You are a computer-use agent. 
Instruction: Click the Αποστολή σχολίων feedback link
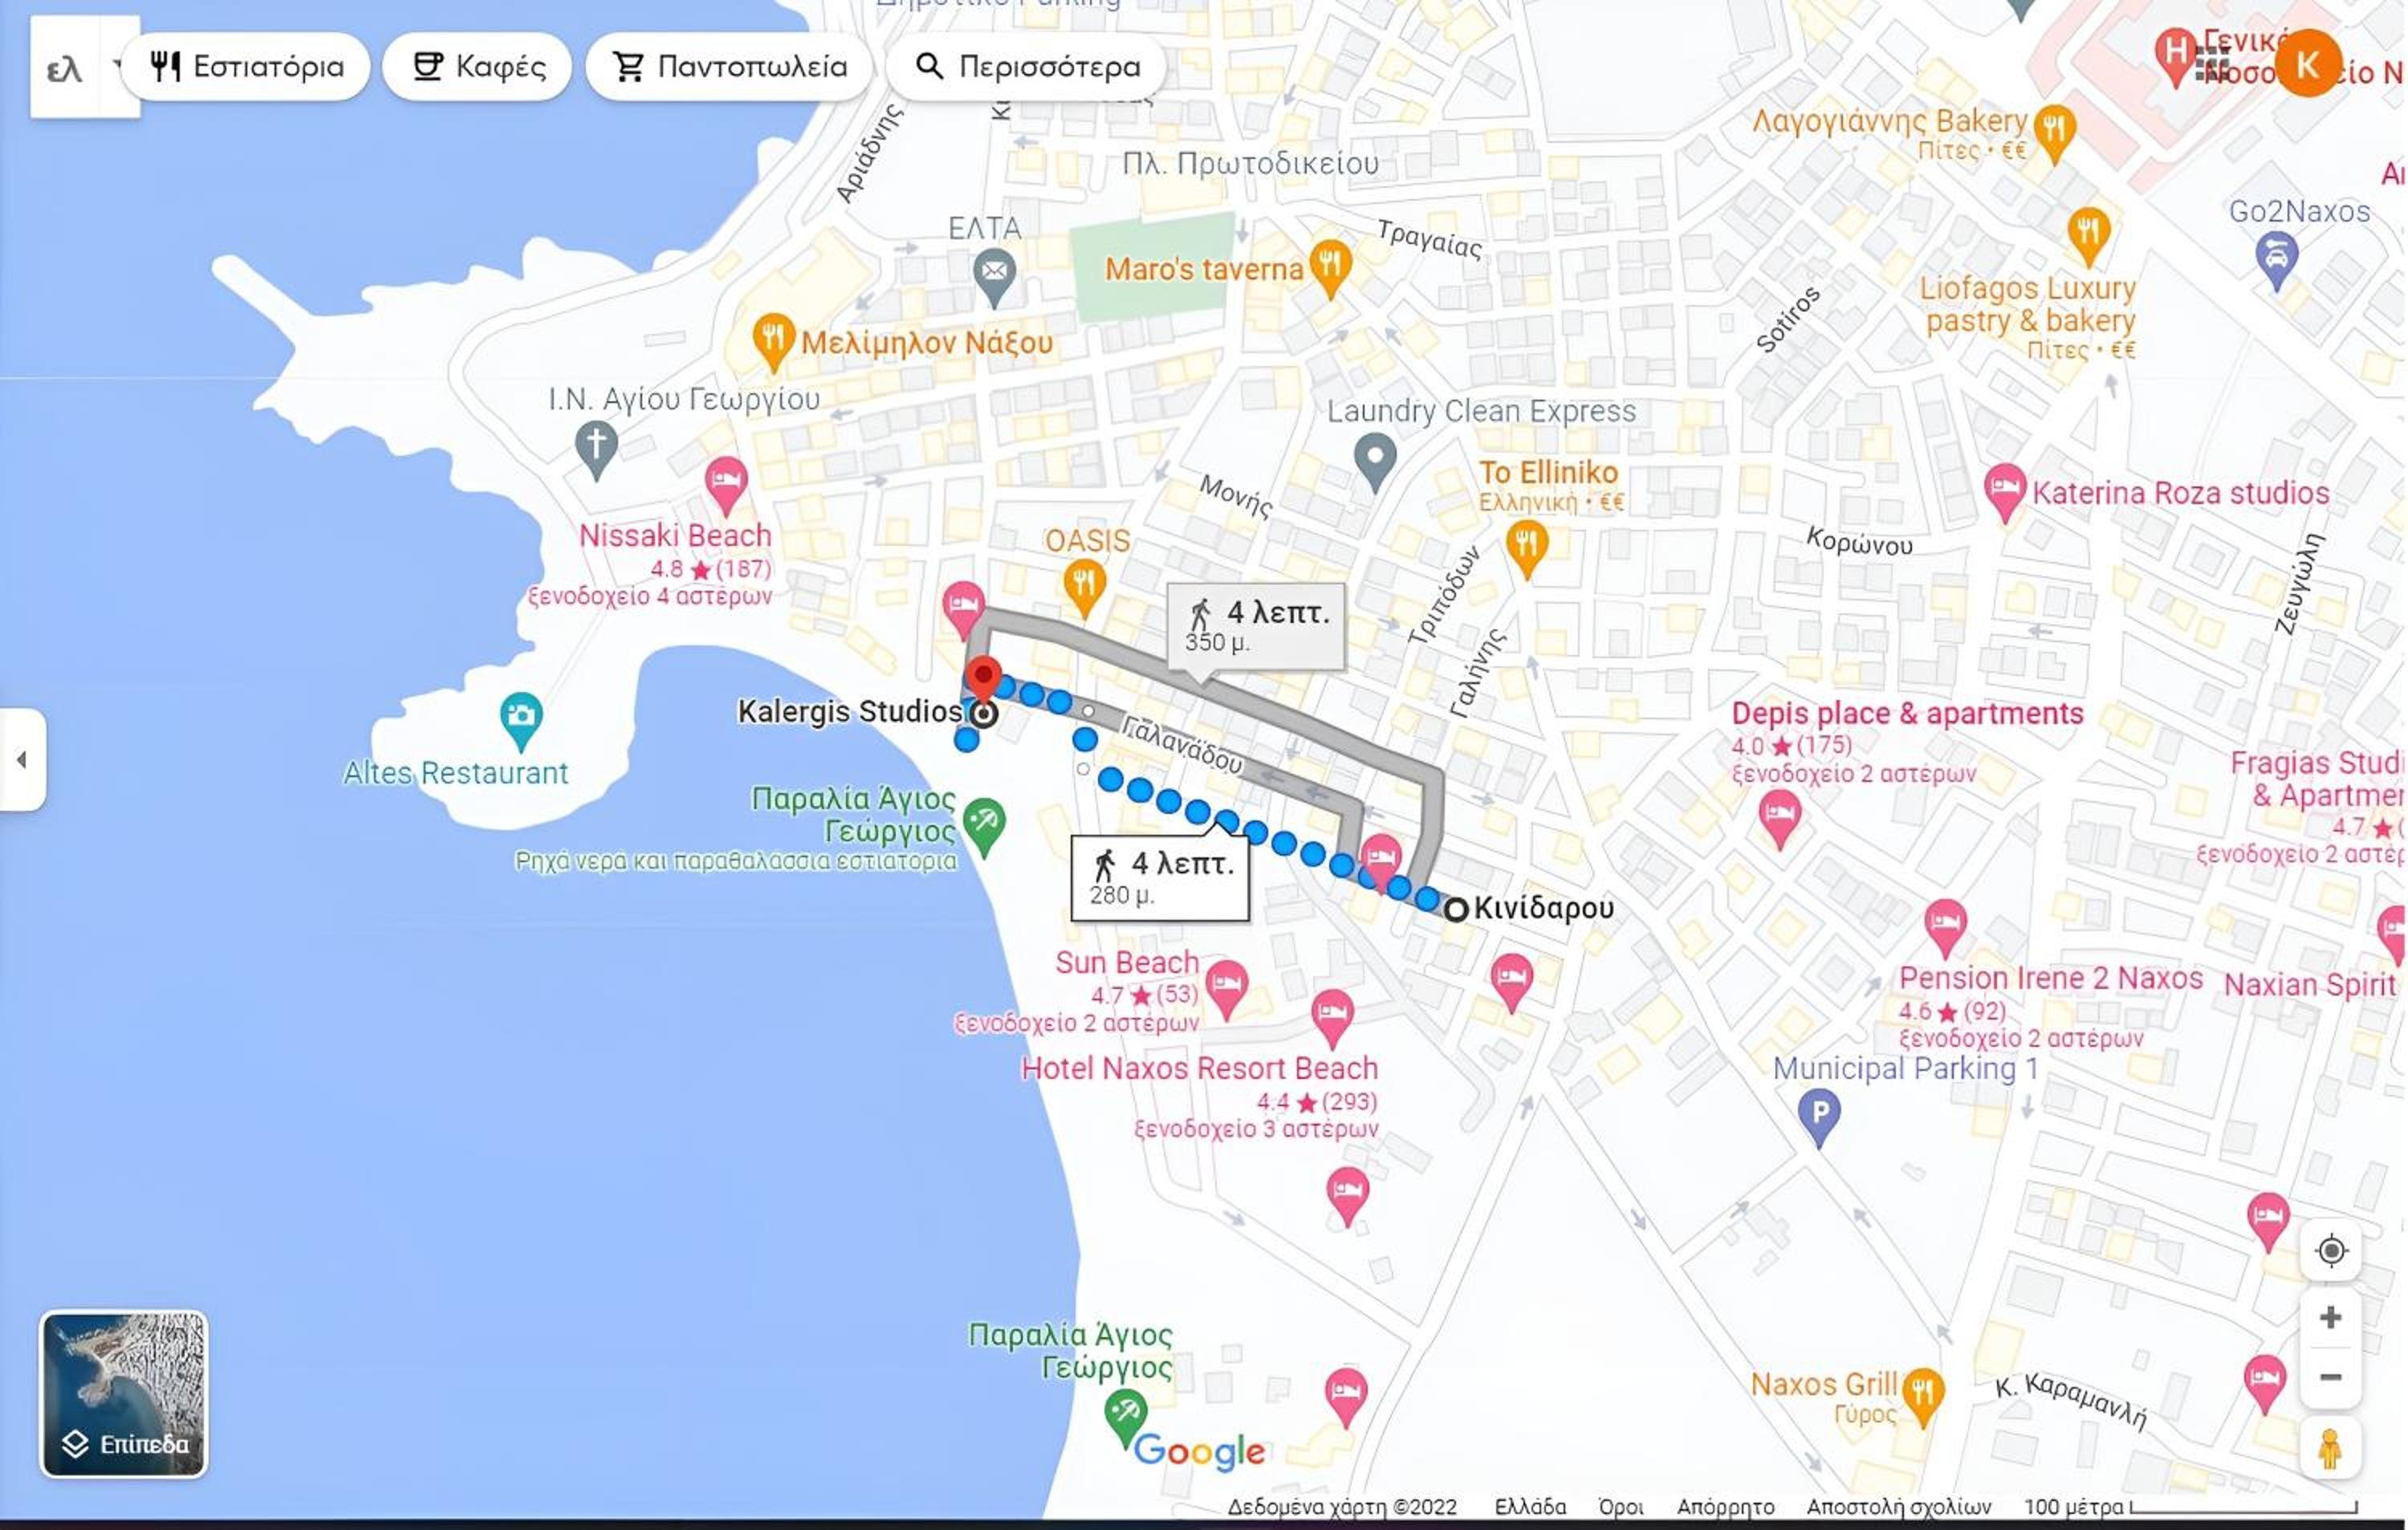[1898, 1507]
